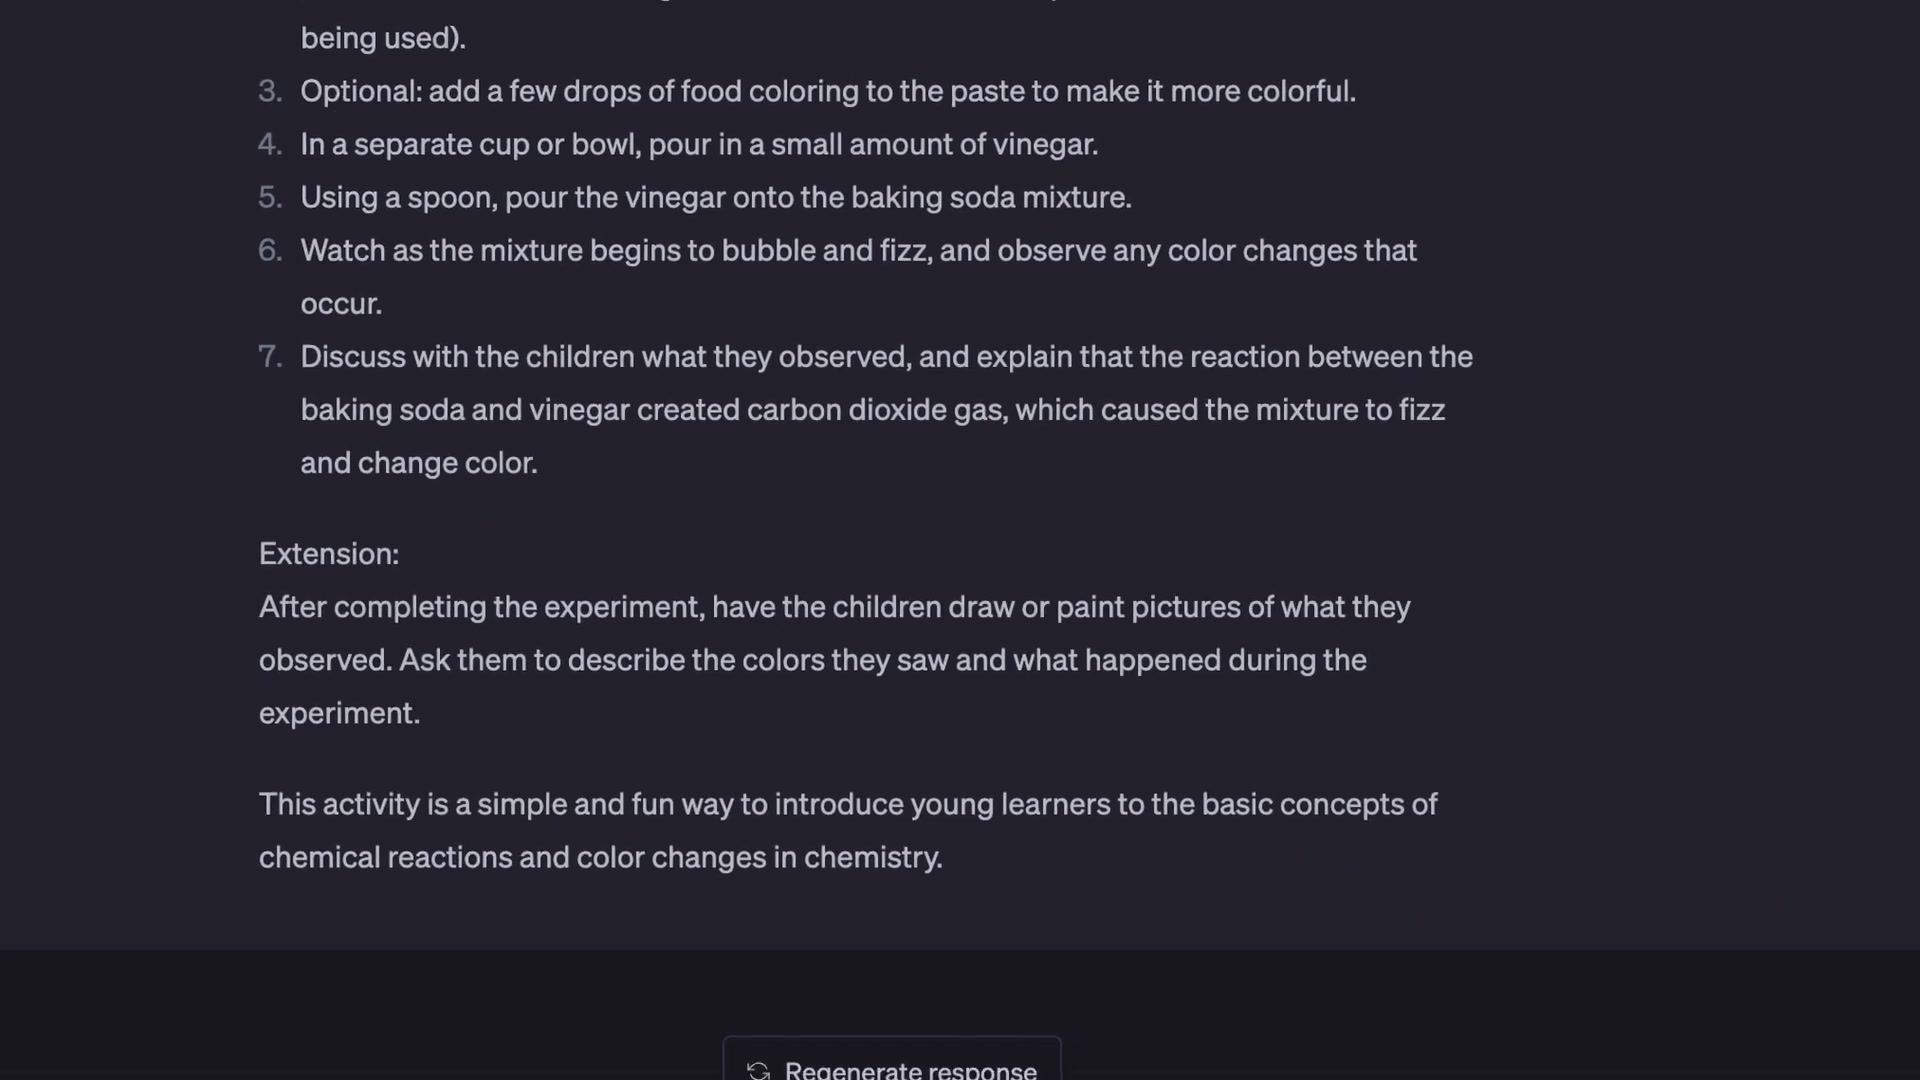
Task: Click the 'observed. Ask them to describe' line
Action: pyautogui.click(x=813, y=659)
